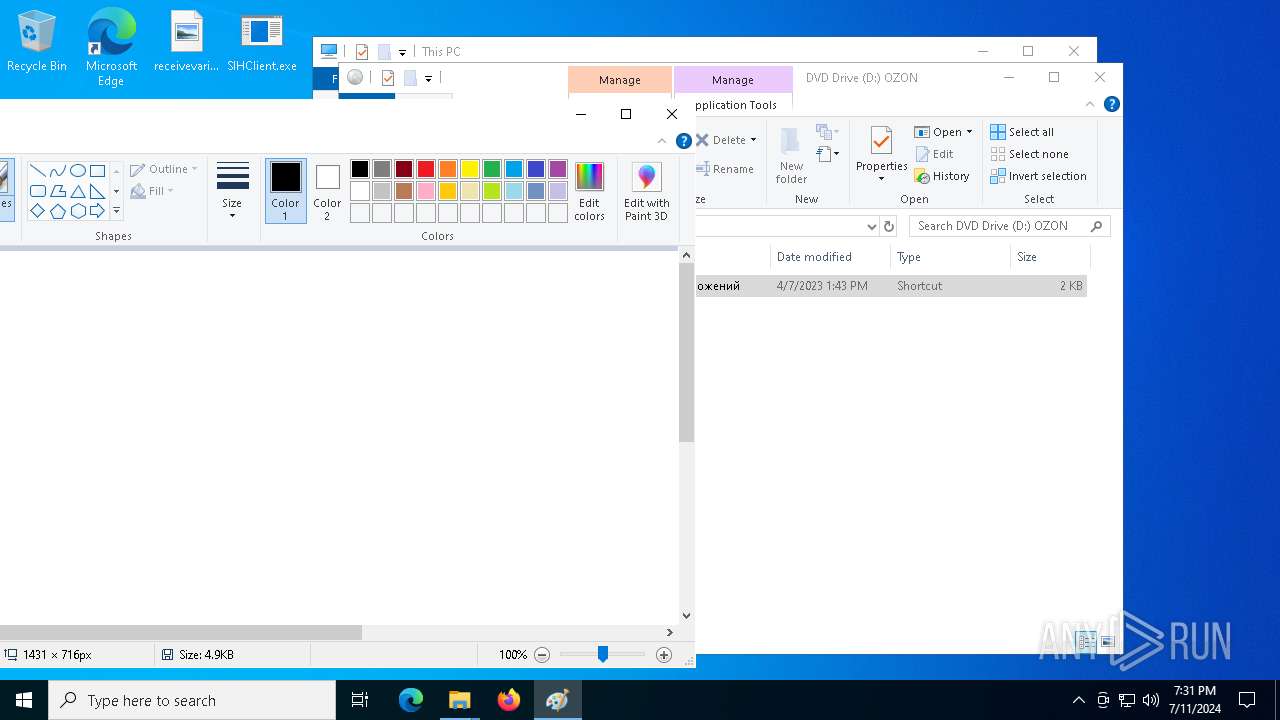Switch Explorer to large icons view
The height and width of the screenshot is (720, 1280).
point(1107,642)
